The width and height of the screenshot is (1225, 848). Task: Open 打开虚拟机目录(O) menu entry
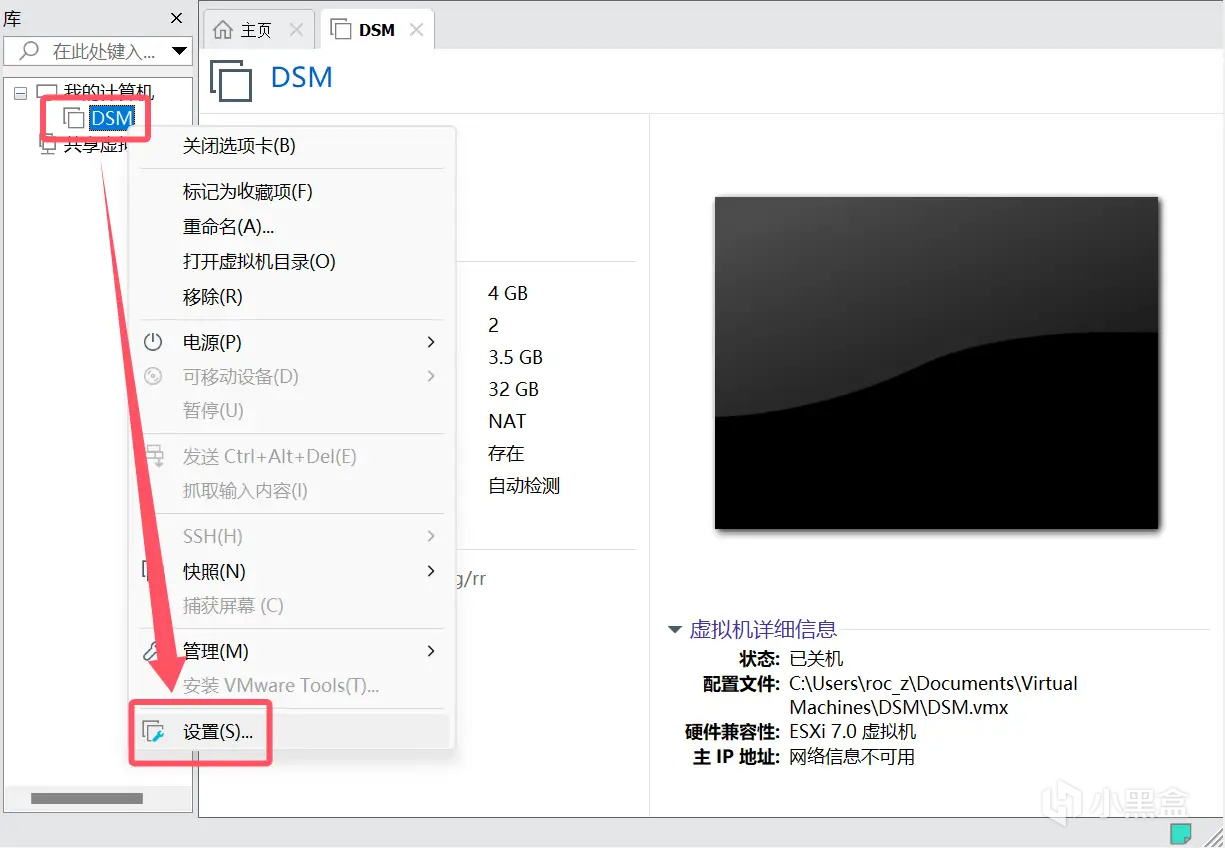292,261
